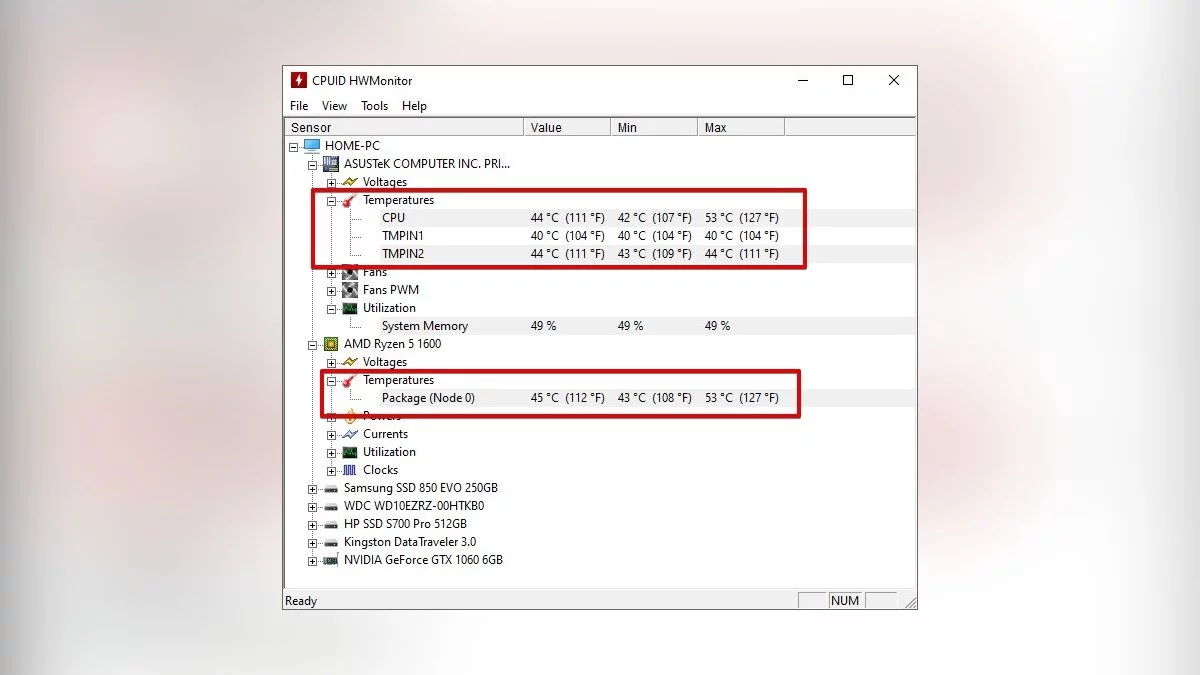Viewport: 1200px width, 675px height.
Task: Click the Value column header
Action: click(x=567, y=127)
